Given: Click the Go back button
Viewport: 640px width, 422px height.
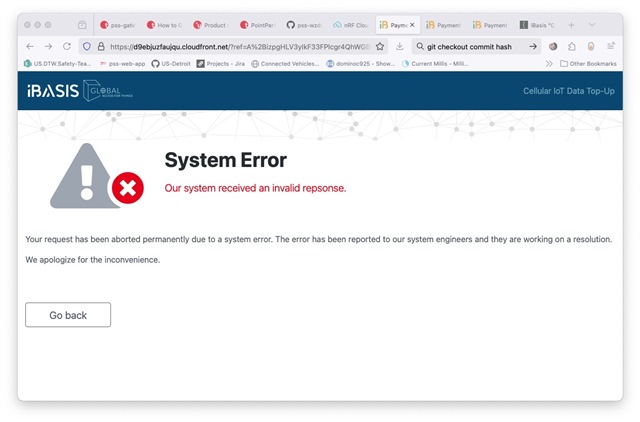Looking at the screenshot, I should (68, 315).
